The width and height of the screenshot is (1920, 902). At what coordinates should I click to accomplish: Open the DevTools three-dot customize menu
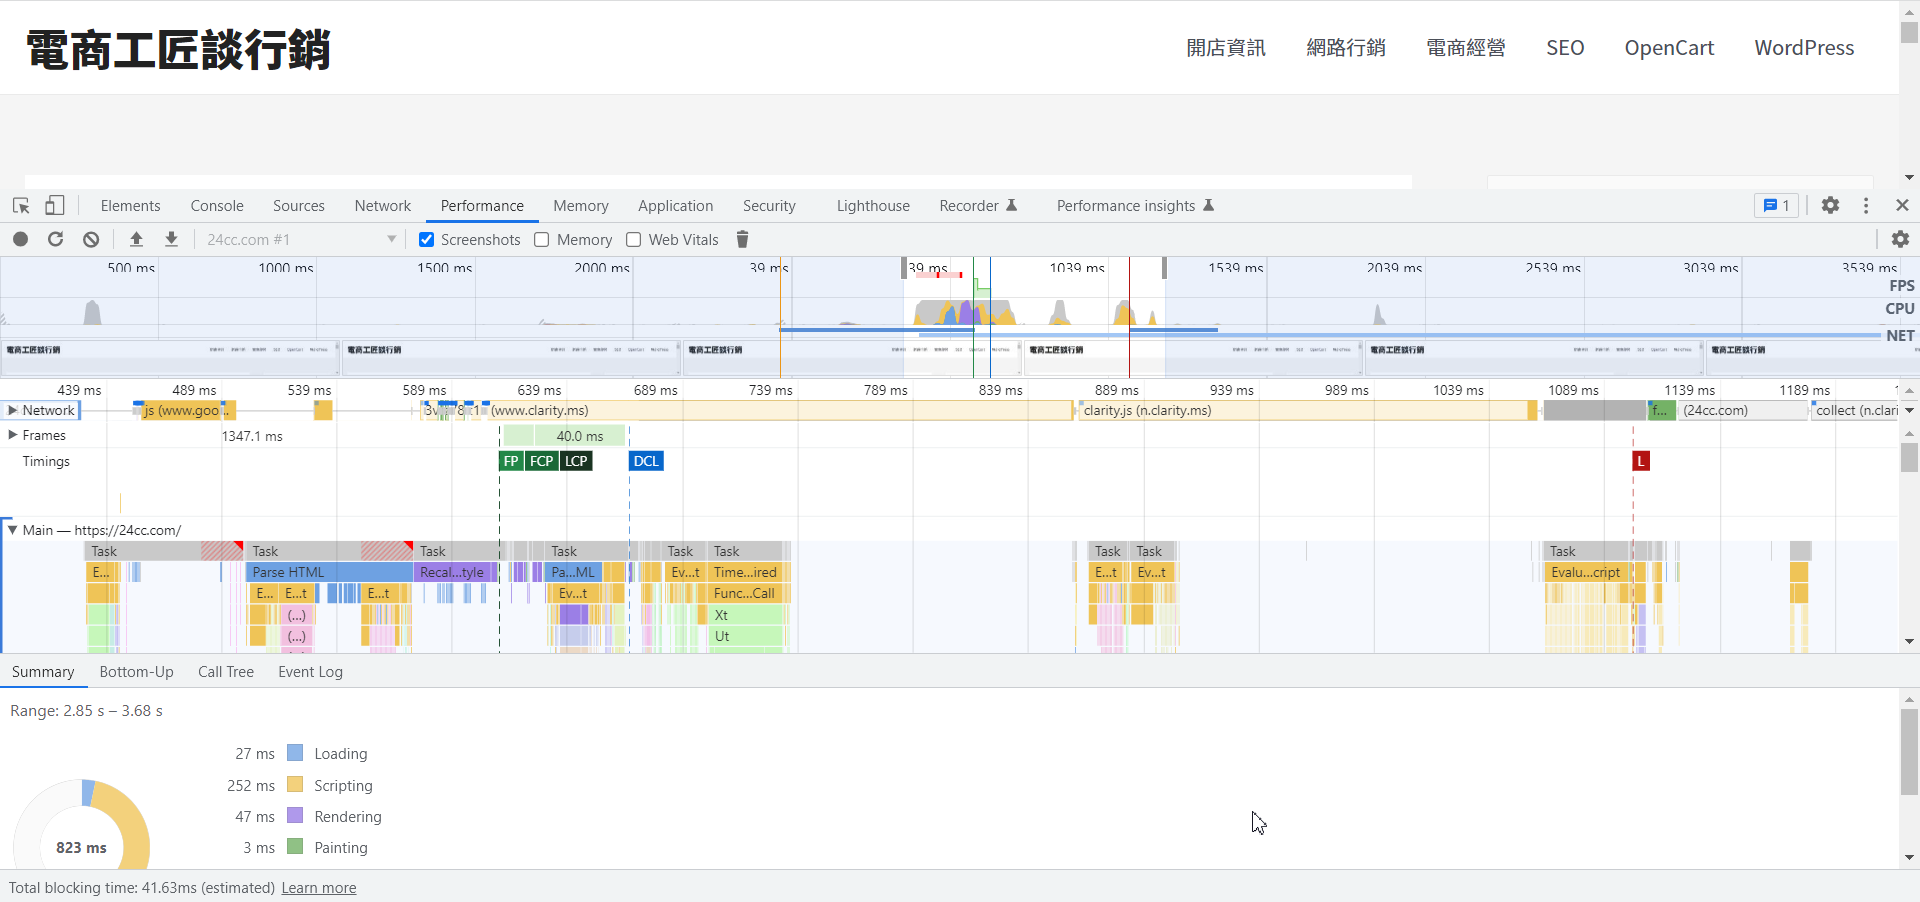[x=1866, y=206]
